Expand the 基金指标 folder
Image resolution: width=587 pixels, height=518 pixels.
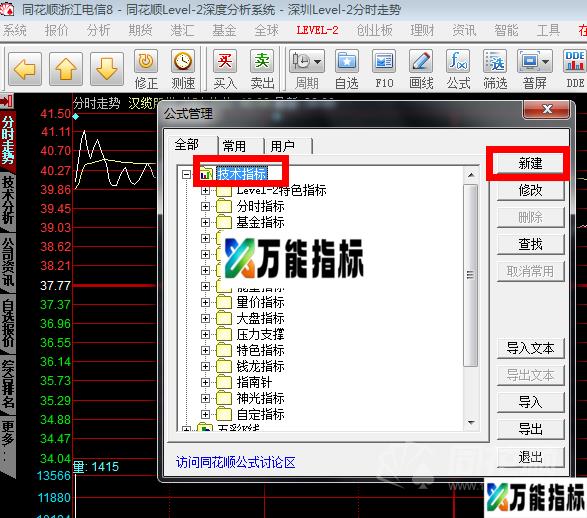(x=205, y=222)
